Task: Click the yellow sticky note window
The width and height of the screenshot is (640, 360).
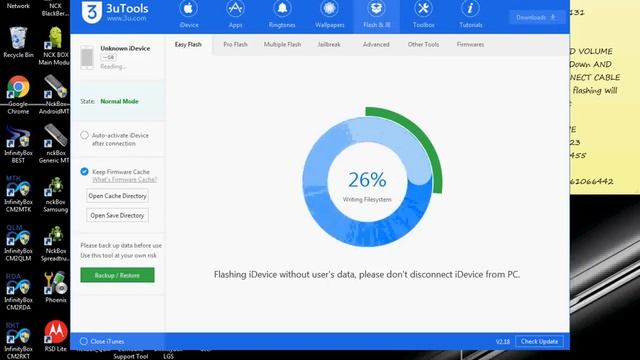Action: 605,98
